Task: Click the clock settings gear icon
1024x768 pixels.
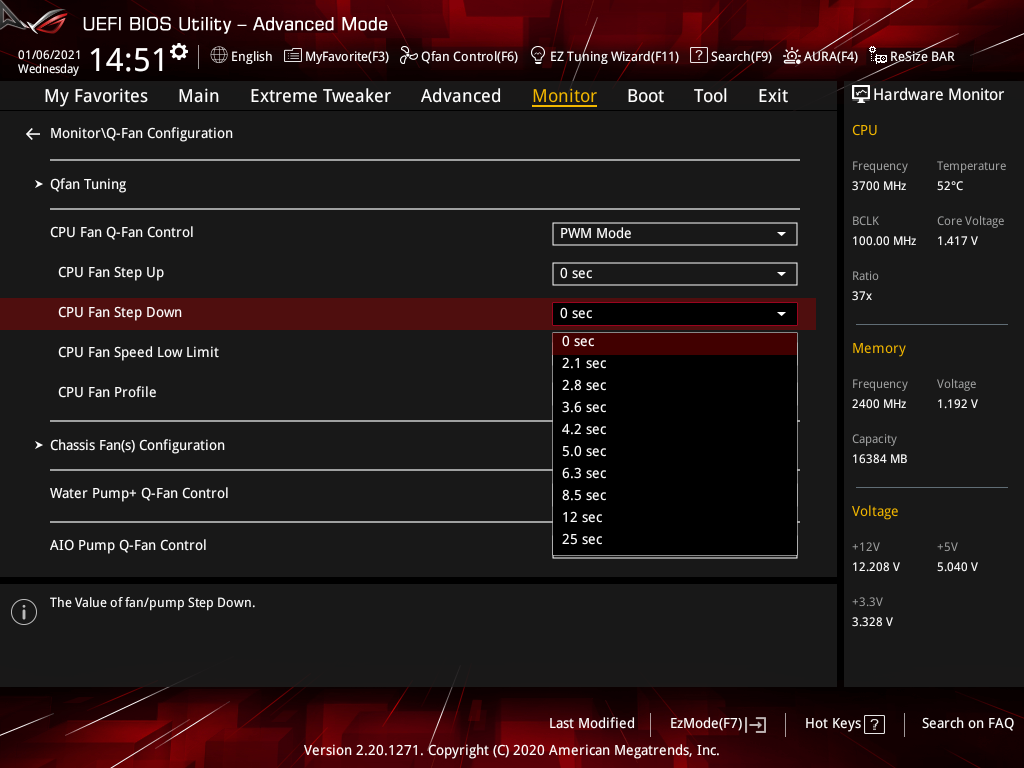Action: [x=179, y=52]
